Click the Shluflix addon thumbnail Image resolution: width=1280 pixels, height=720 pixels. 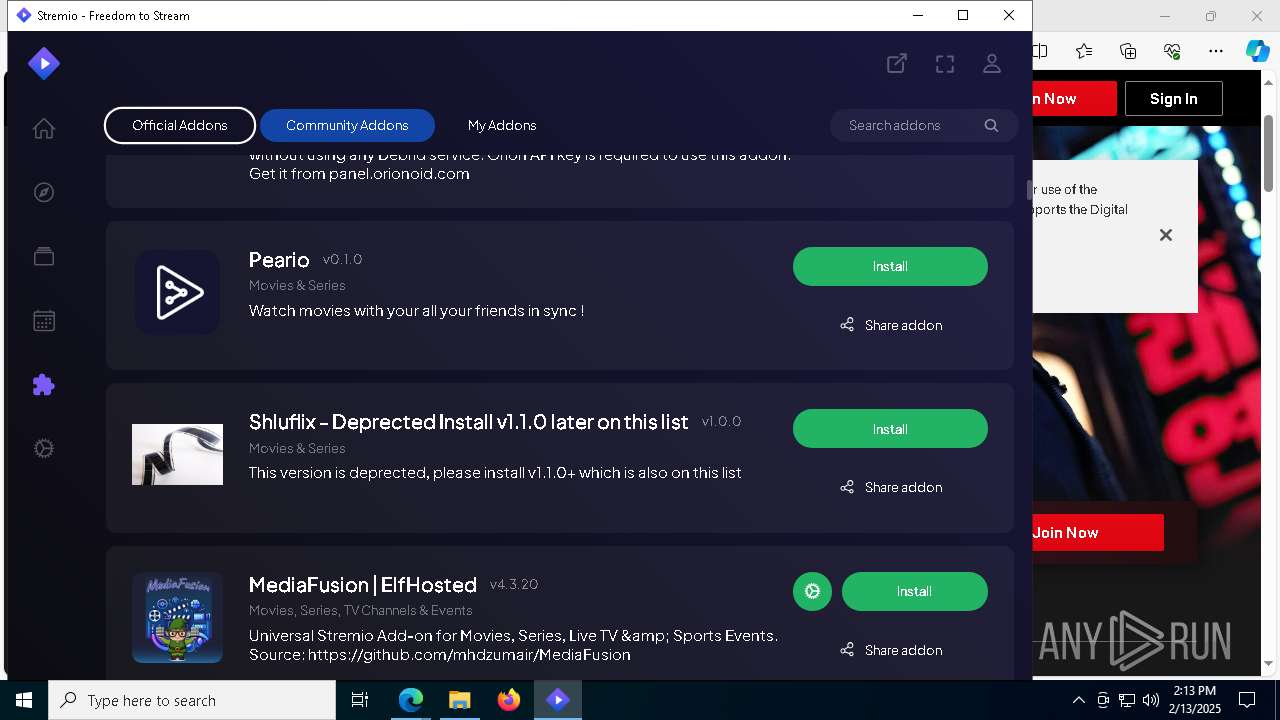tap(177, 454)
